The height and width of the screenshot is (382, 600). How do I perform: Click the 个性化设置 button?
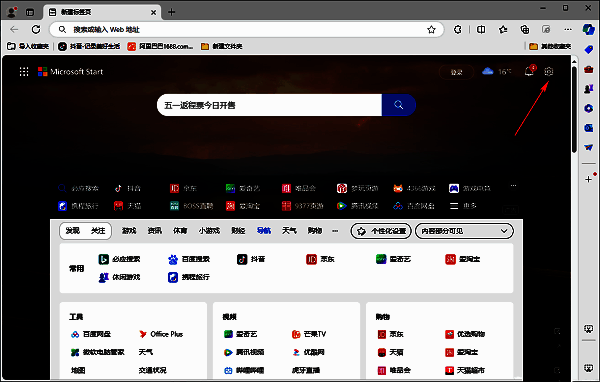point(381,231)
